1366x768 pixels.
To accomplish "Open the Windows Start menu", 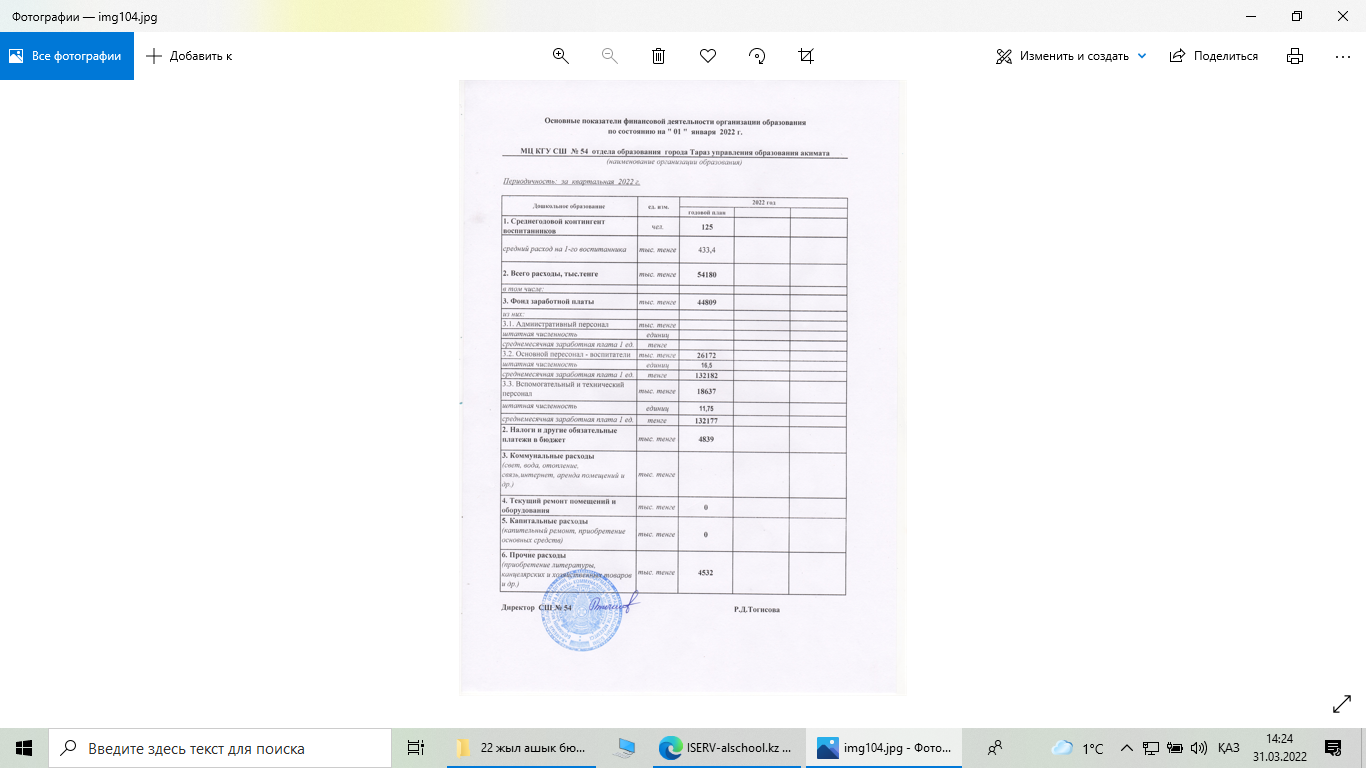I will coord(24,748).
